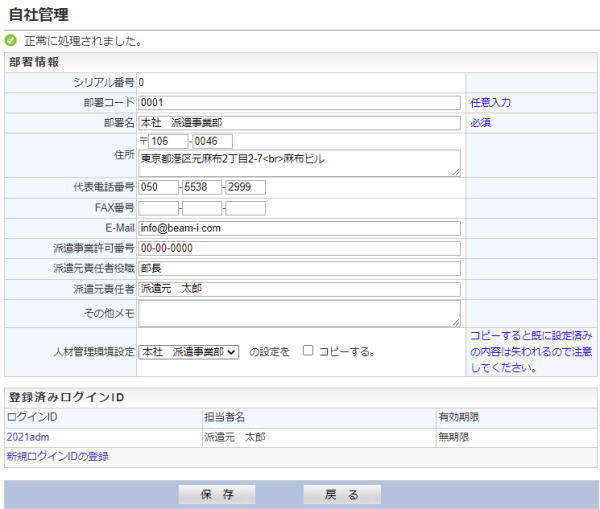Click the 派遣事業許可番号 field

pos(299,248)
